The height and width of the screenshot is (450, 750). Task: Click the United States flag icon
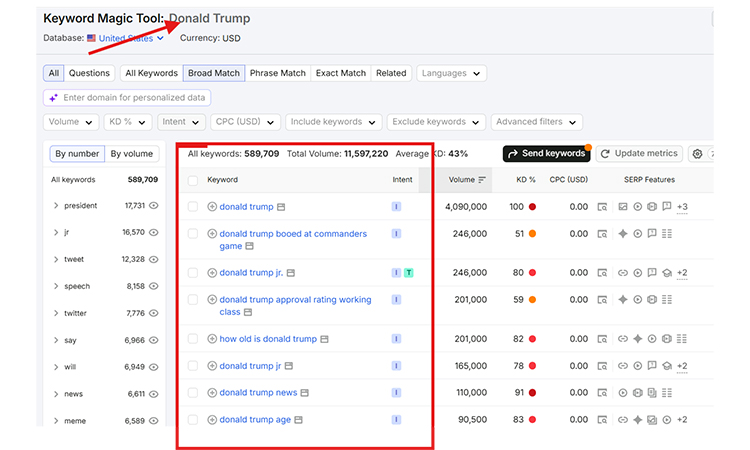[x=91, y=38]
